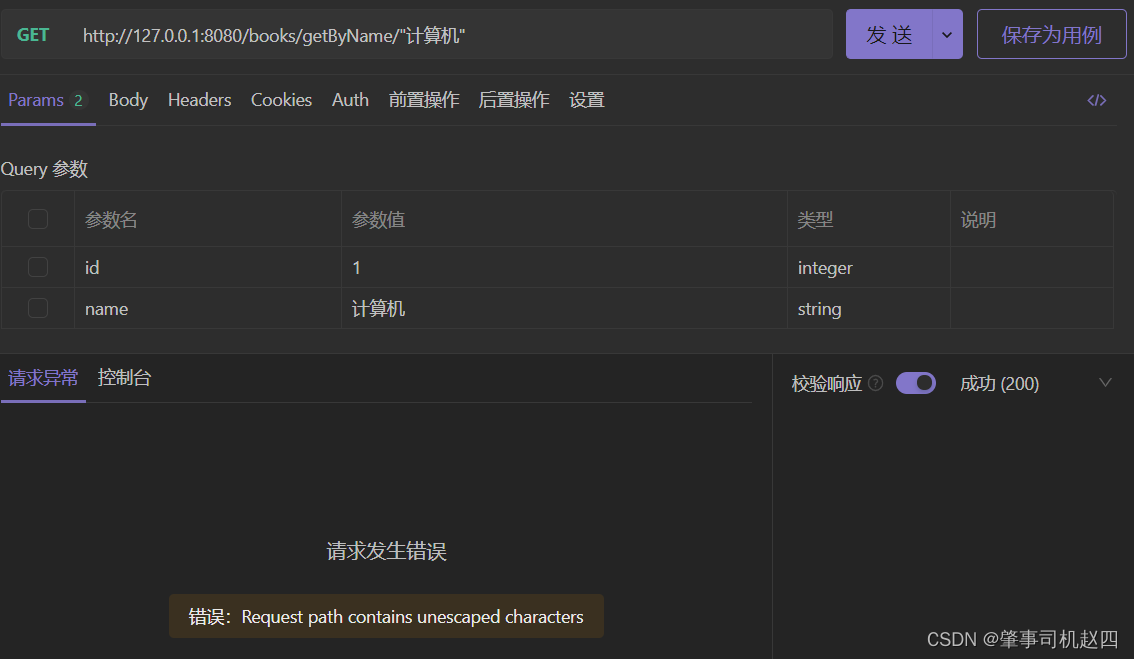The height and width of the screenshot is (659, 1134).
Task: Toggle the 校验响应 validation switch
Action: pos(915,383)
